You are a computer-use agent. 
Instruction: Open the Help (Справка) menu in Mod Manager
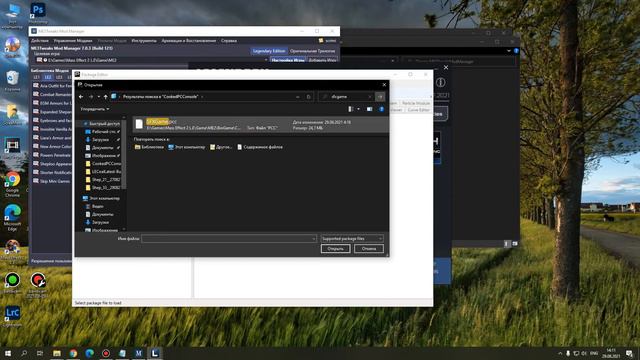coord(229,41)
